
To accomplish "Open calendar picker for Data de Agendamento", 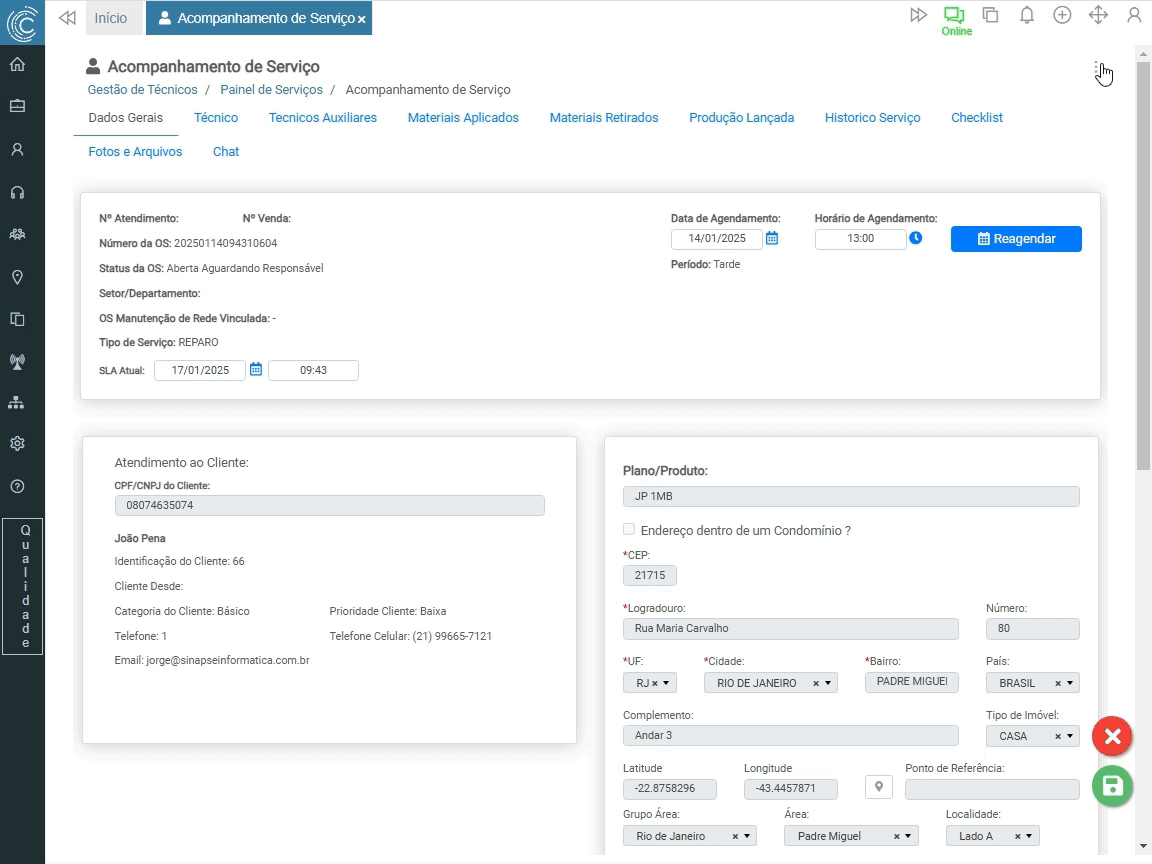I will point(772,239).
